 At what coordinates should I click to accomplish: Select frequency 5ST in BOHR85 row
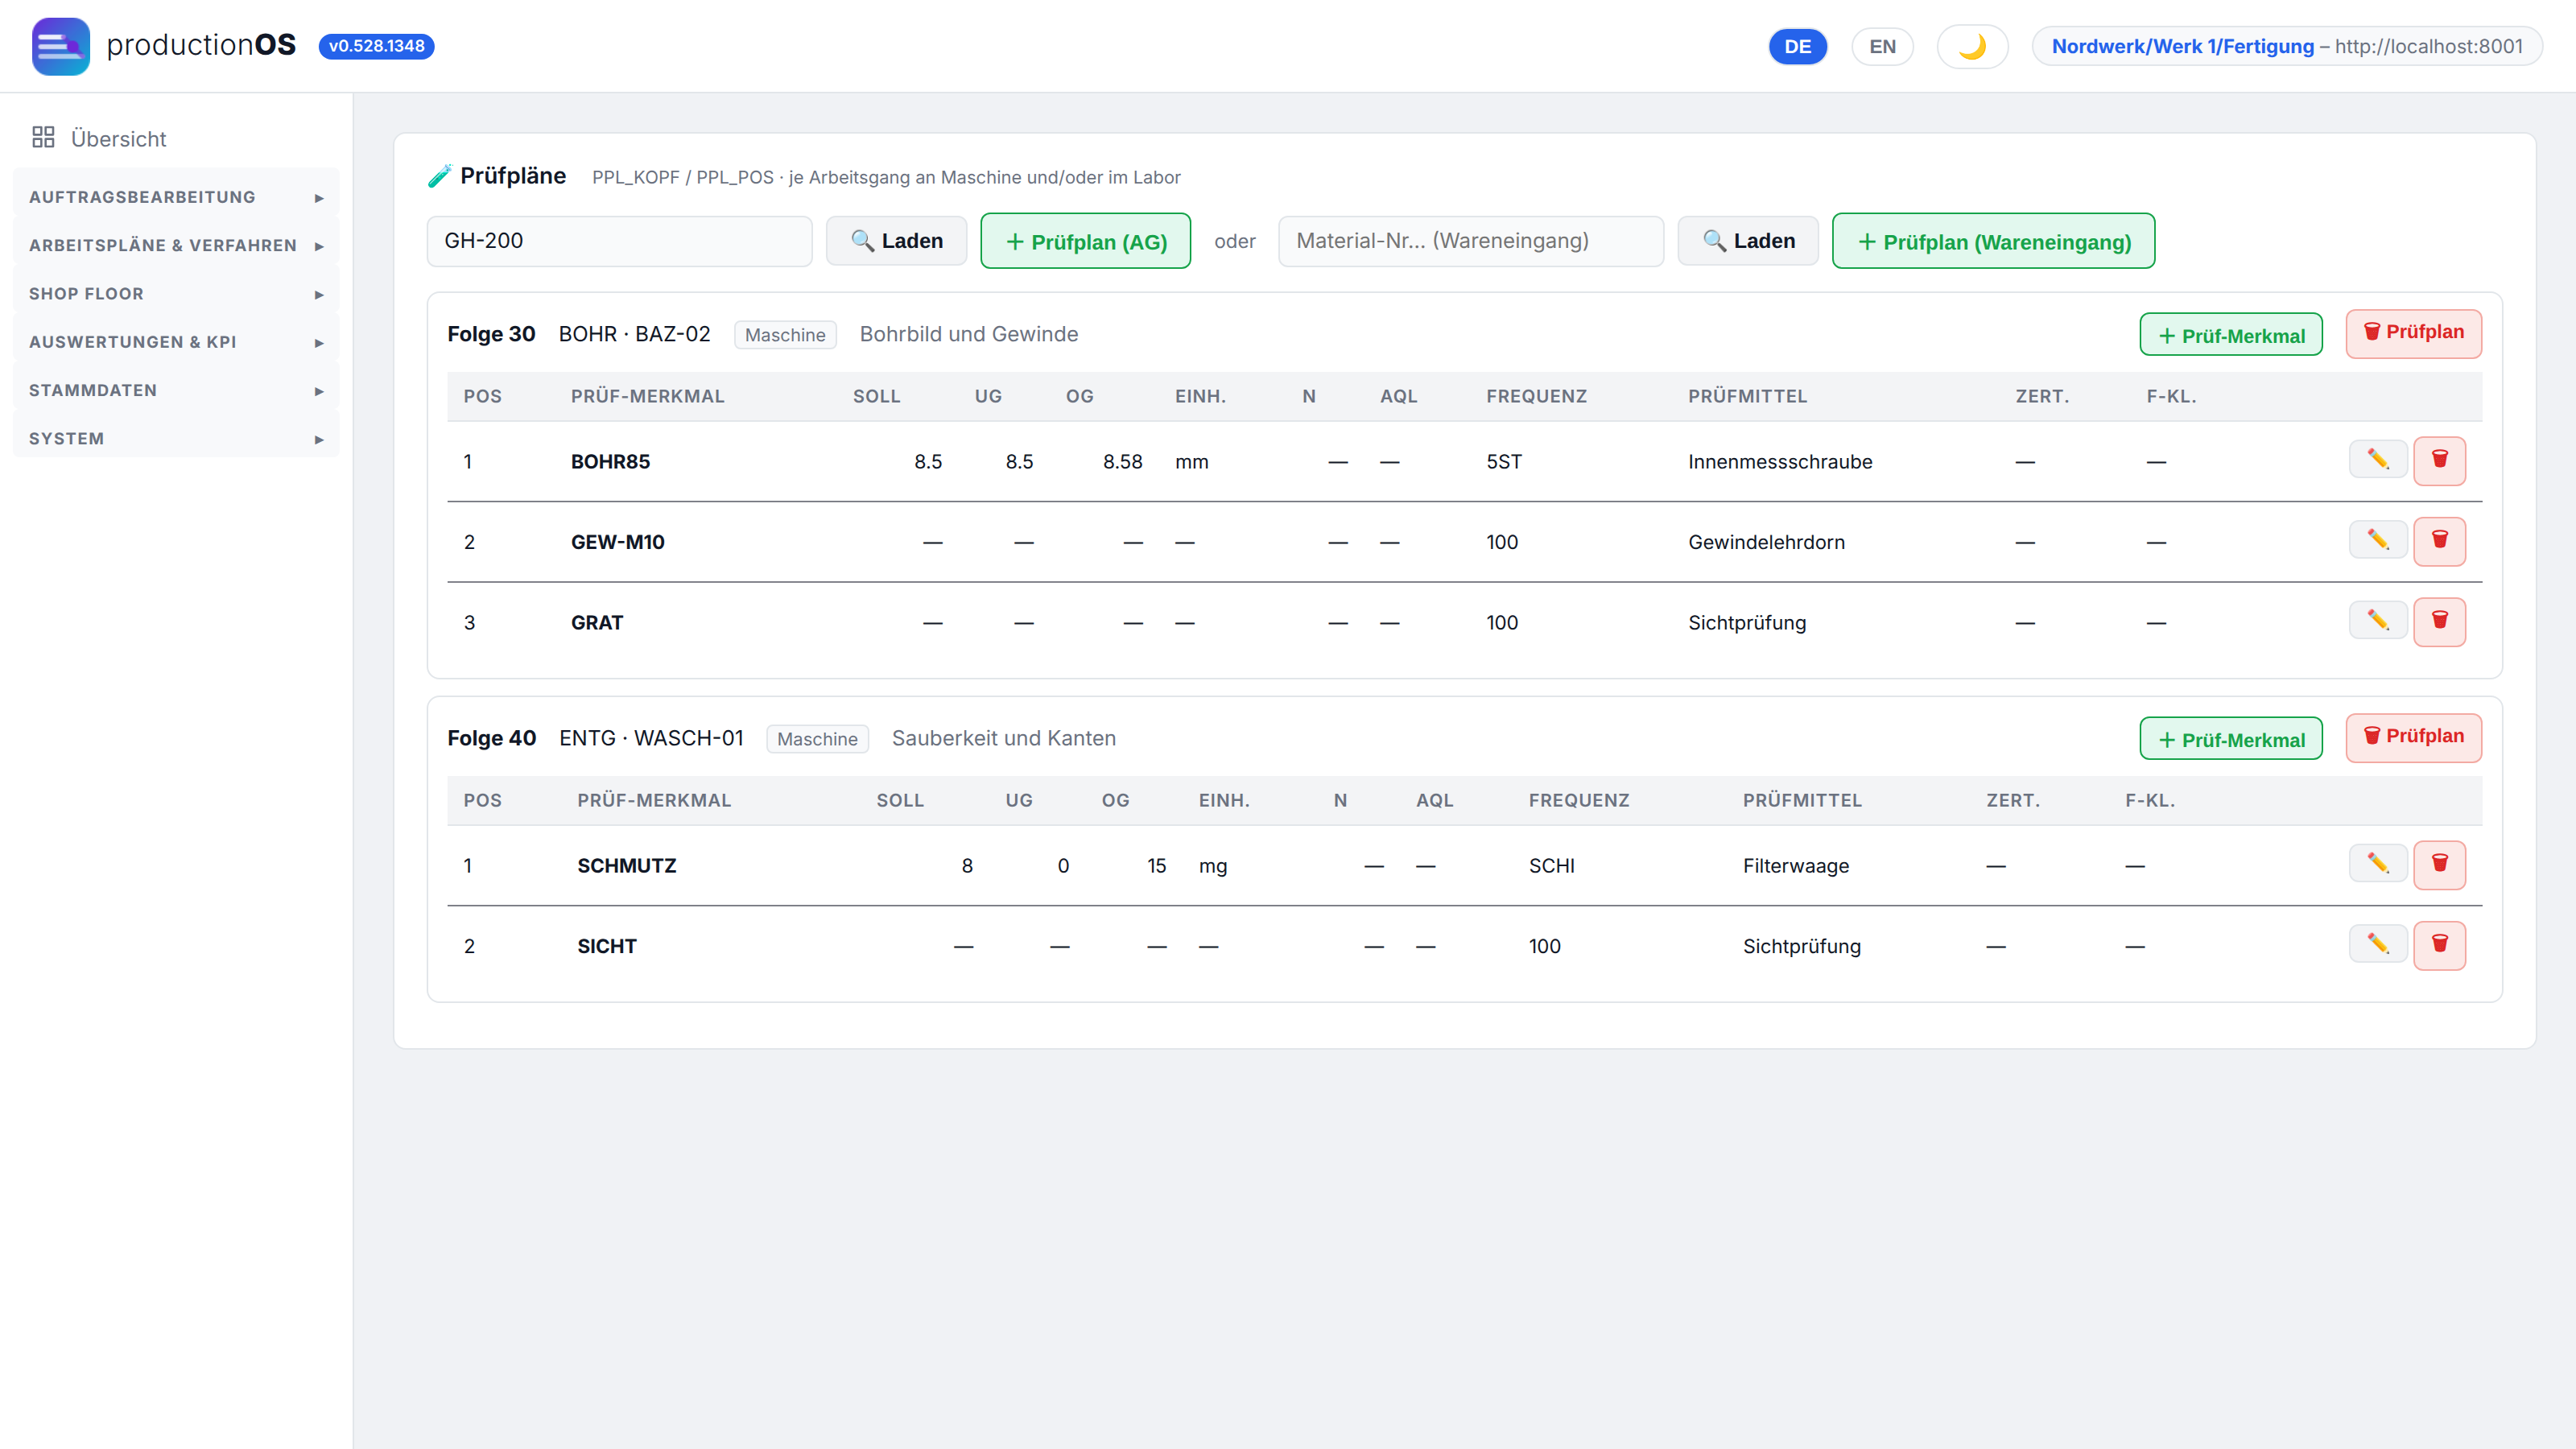coord(1504,461)
